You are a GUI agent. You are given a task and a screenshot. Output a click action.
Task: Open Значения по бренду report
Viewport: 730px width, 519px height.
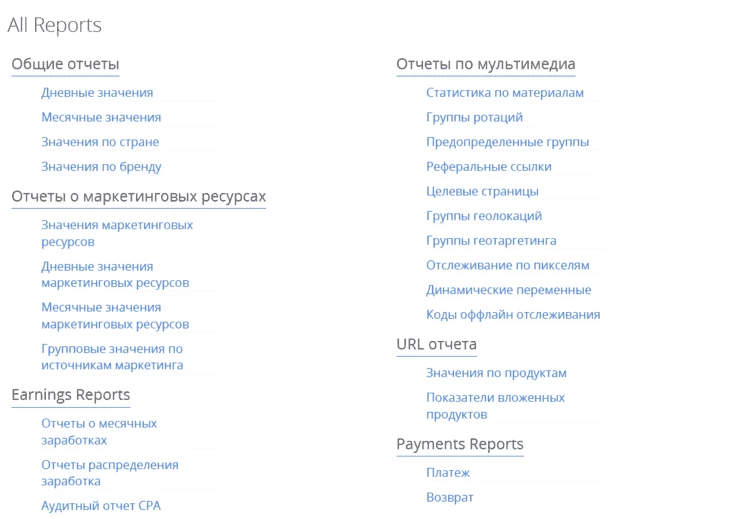click(x=101, y=167)
